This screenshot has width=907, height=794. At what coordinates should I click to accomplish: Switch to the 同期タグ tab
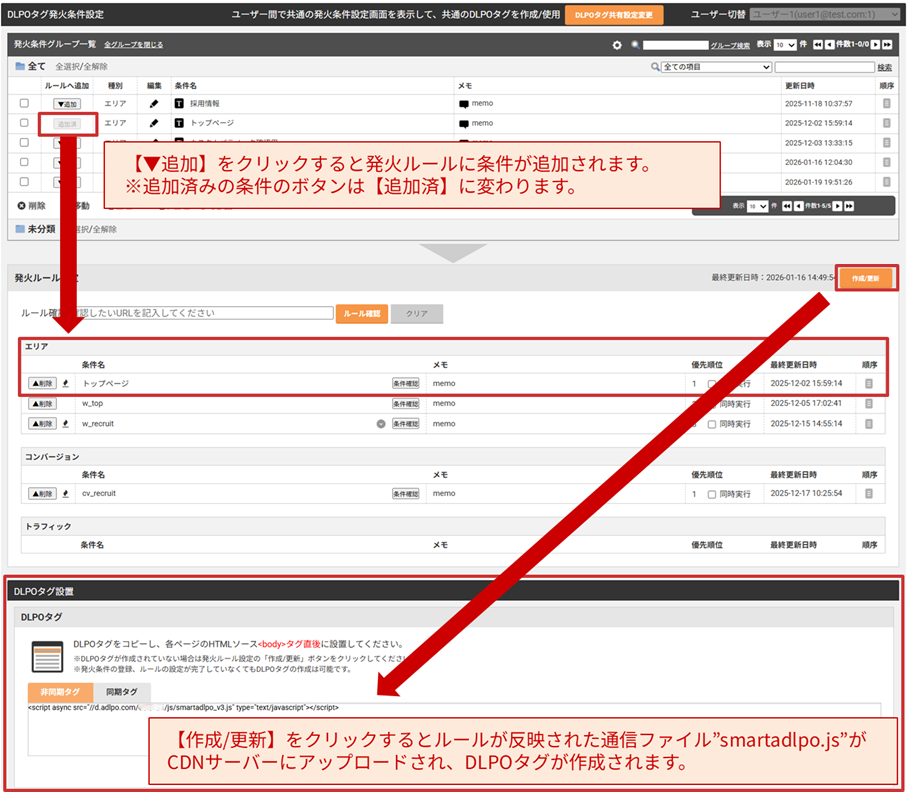[x=122, y=692]
